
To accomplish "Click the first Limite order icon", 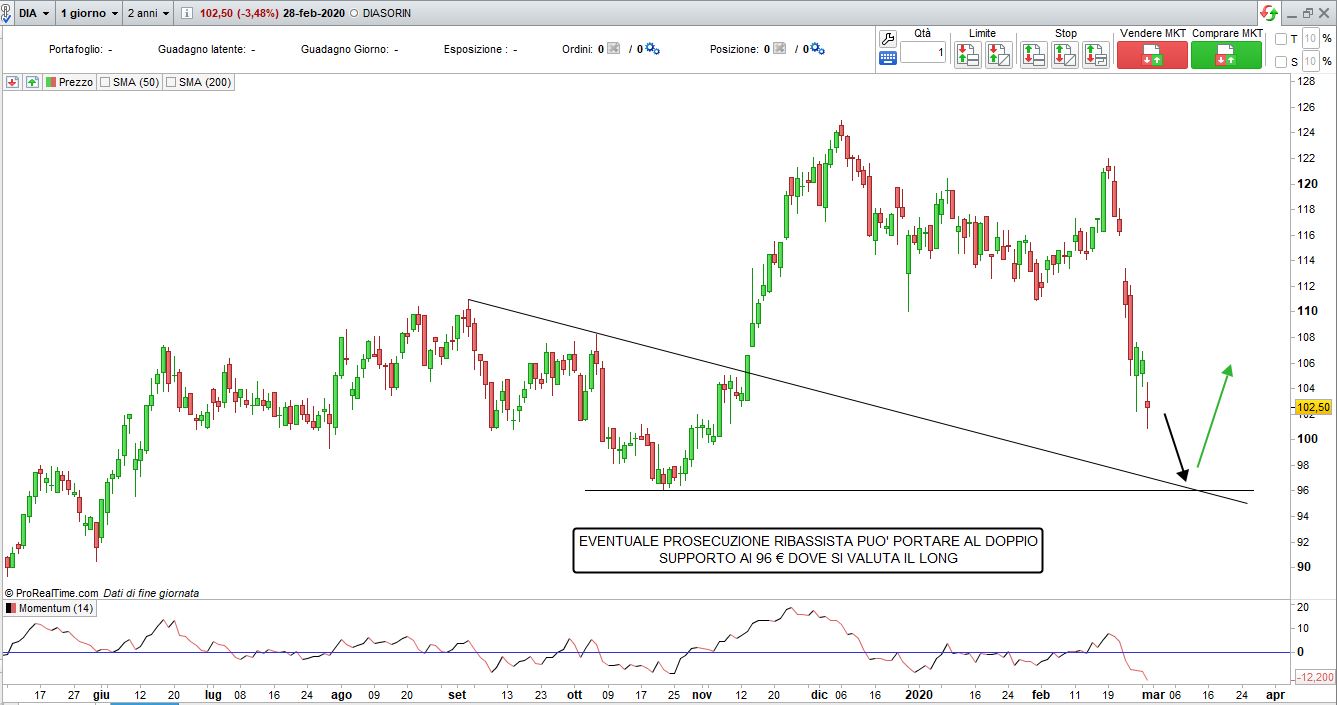I will point(967,54).
